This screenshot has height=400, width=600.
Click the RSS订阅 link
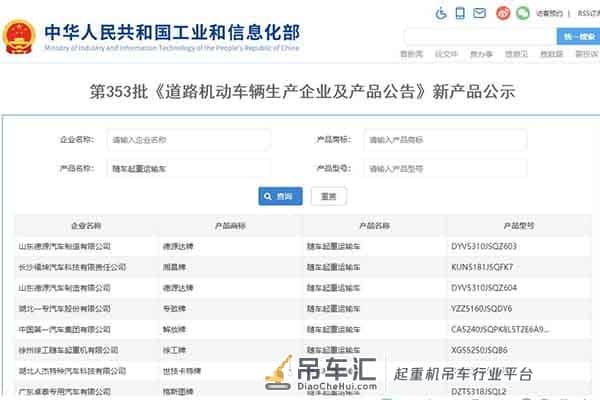click(x=589, y=14)
